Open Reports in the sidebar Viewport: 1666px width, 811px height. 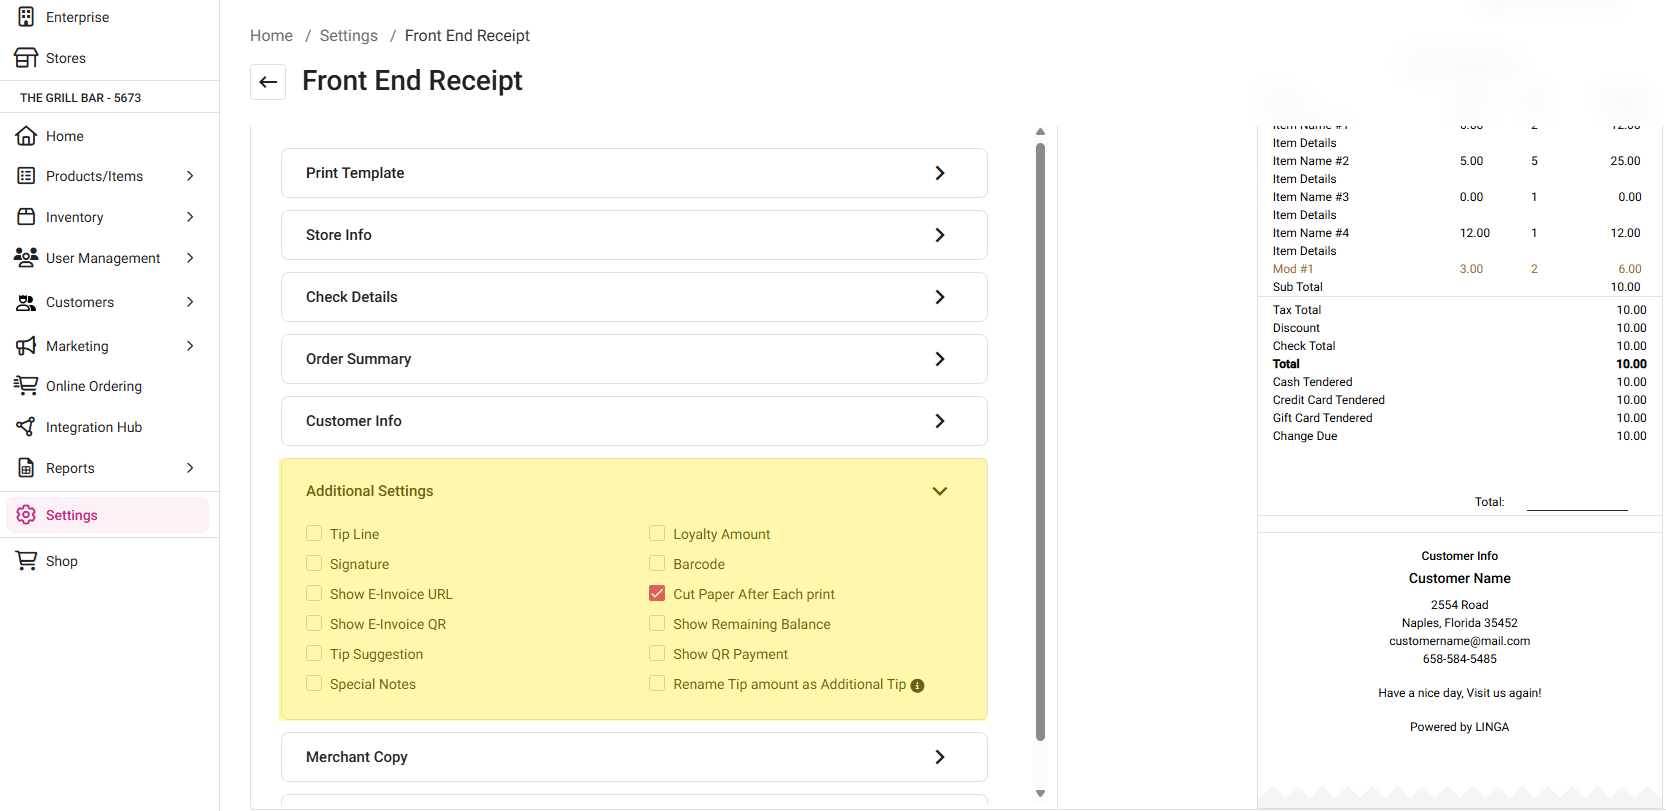pyautogui.click(x=70, y=468)
